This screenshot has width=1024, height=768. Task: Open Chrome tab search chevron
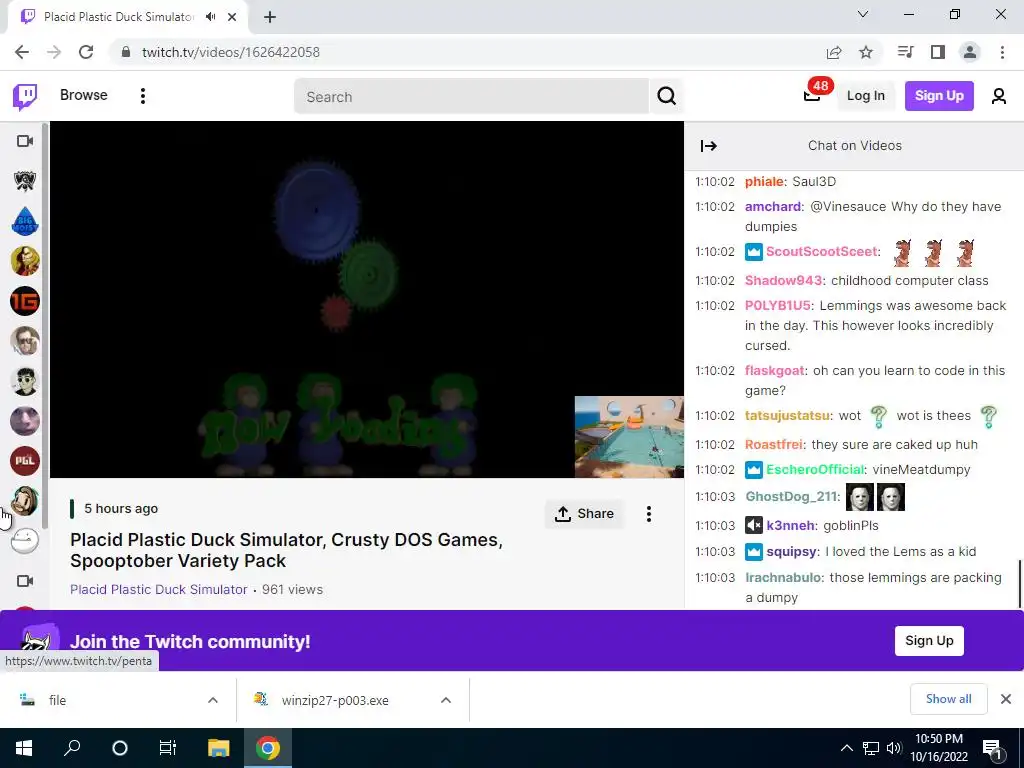863,14
